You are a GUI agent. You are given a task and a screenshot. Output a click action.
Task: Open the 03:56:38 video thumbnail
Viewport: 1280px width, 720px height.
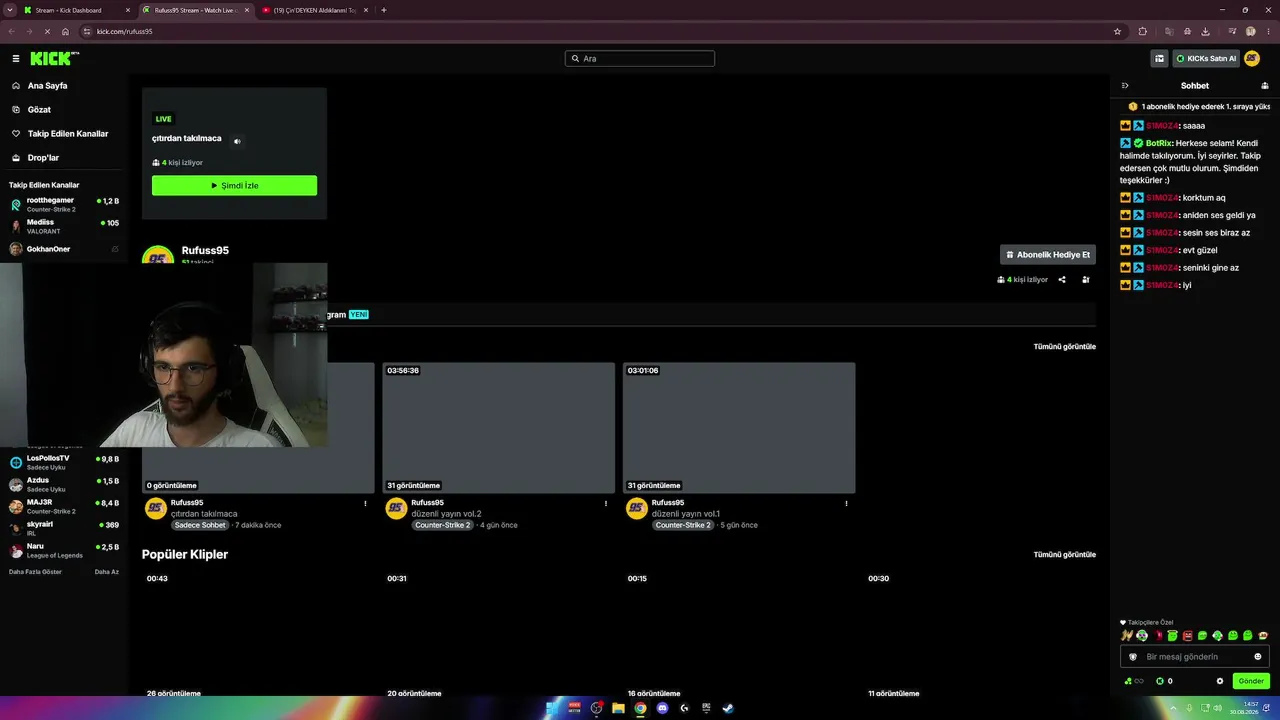point(498,428)
